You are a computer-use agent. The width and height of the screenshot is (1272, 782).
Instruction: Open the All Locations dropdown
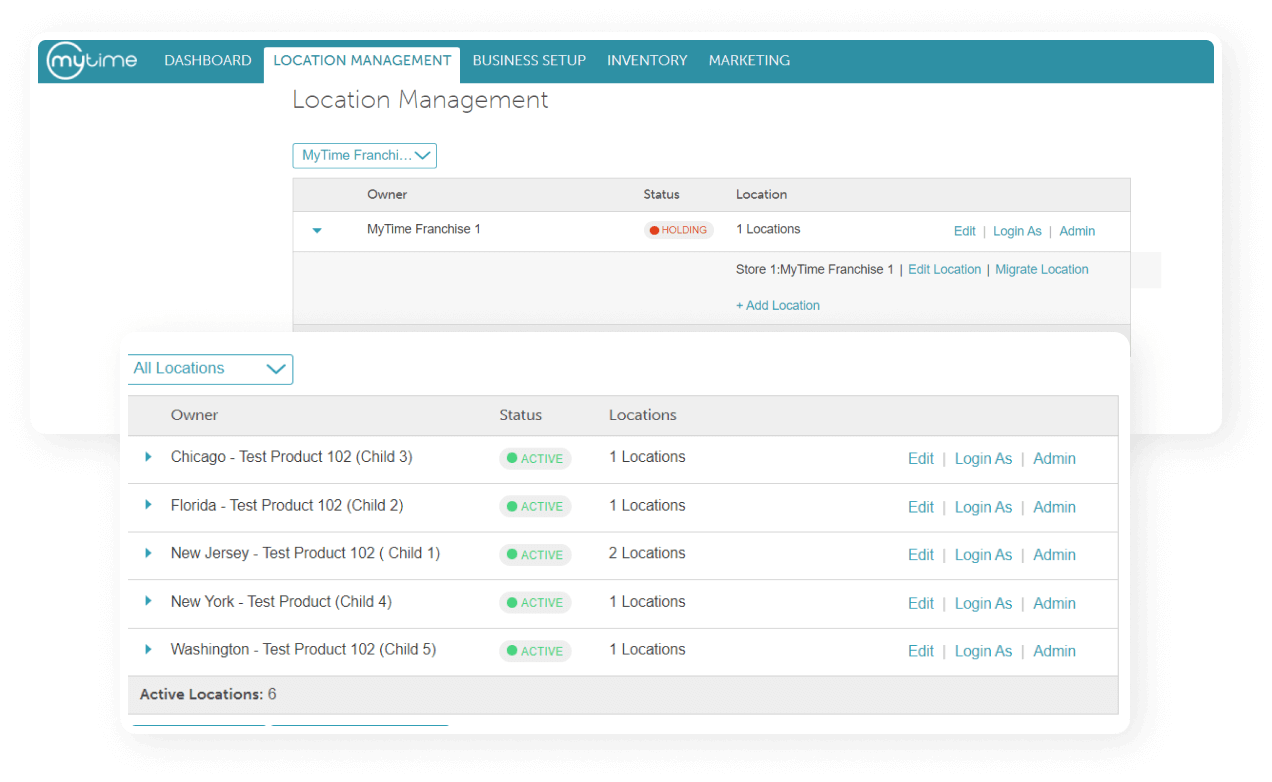[x=210, y=369]
